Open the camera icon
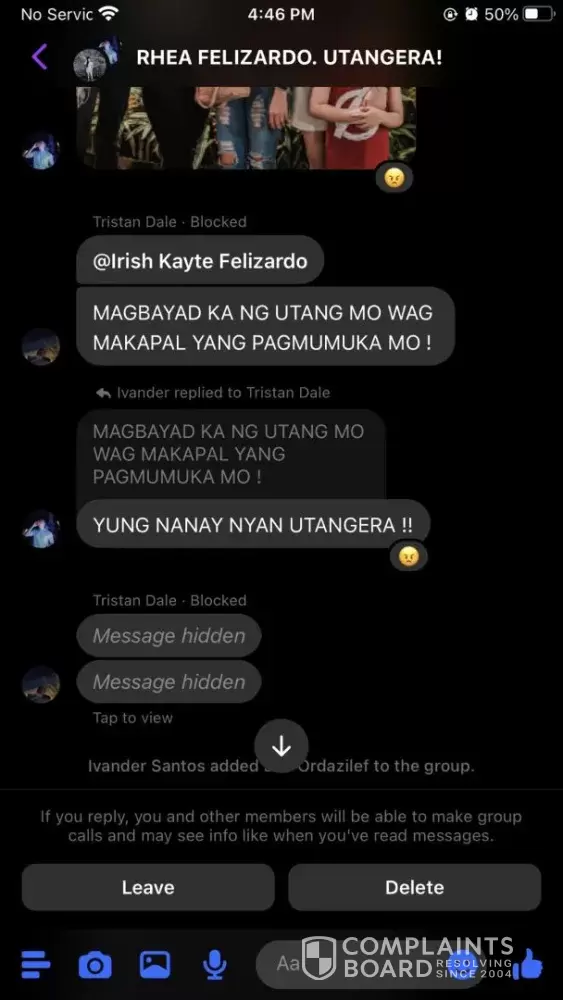 pos(95,964)
